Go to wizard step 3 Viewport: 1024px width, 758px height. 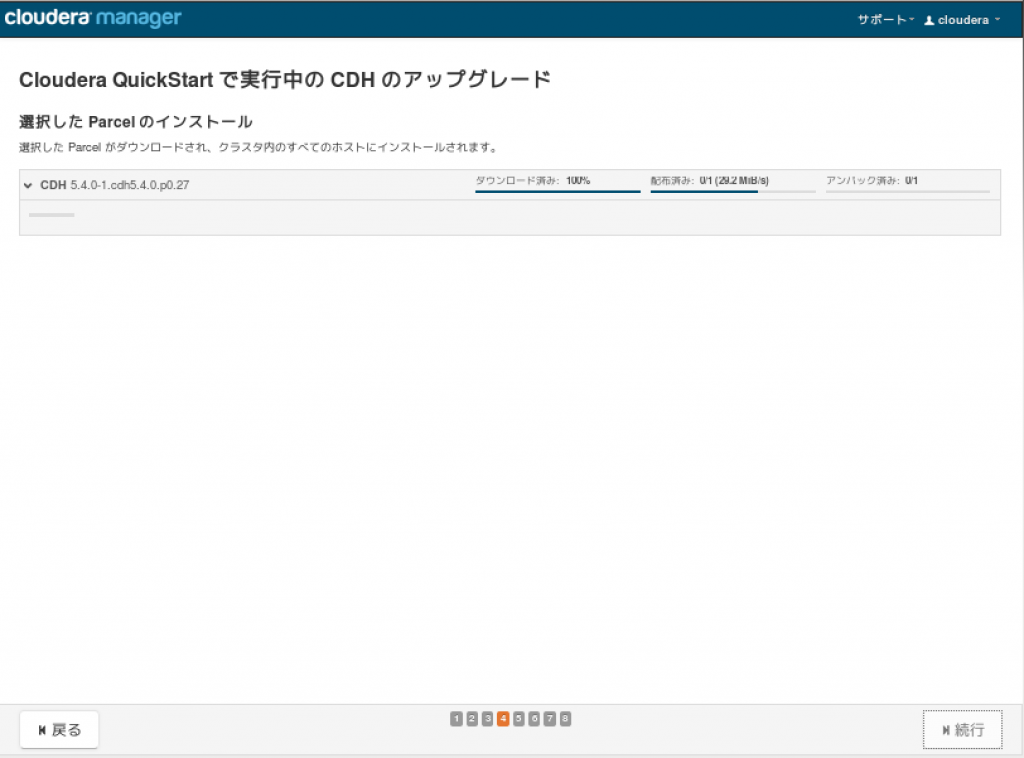[x=488, y=719]
